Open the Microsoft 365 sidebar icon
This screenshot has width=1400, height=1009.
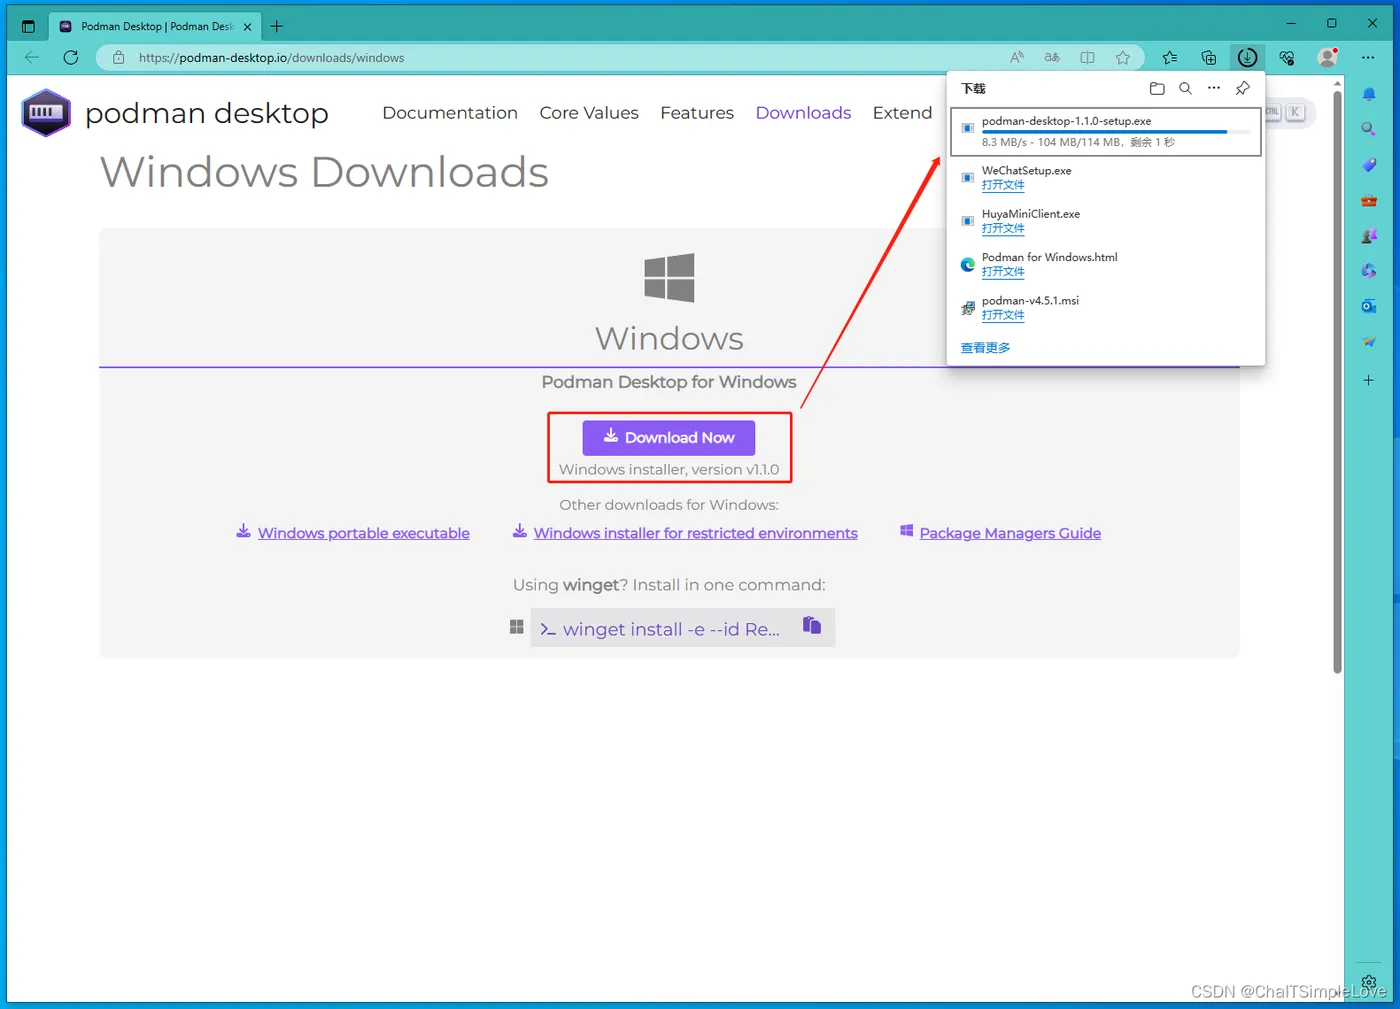tap(1369, 271)
